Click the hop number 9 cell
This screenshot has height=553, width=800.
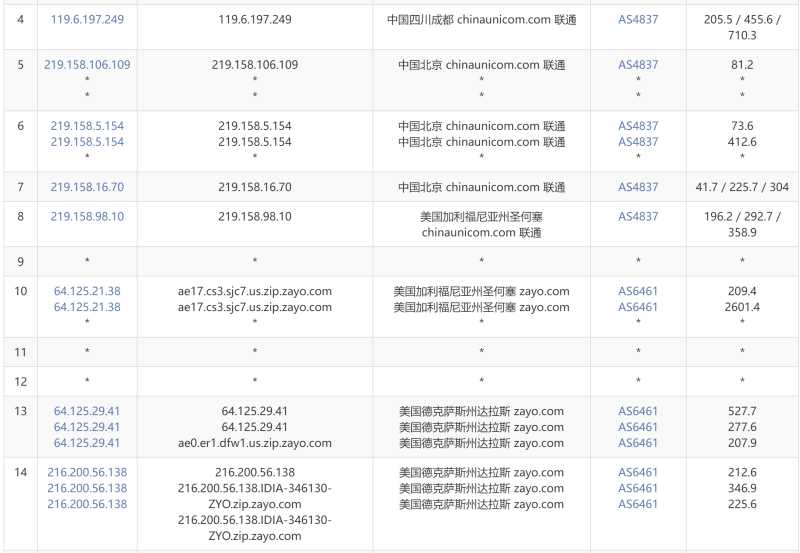click(x=20, y=262)
